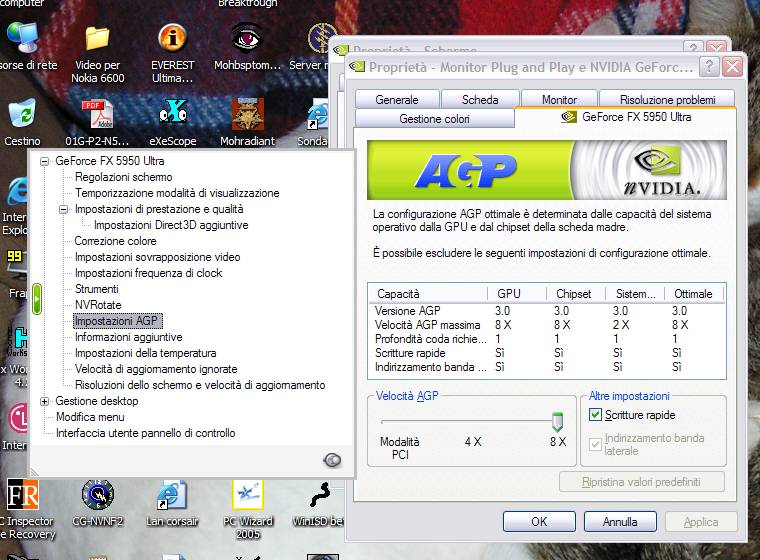
Task: Close the Proprietà Monitor Plug and Play dialog
Action: pos(733,66)
